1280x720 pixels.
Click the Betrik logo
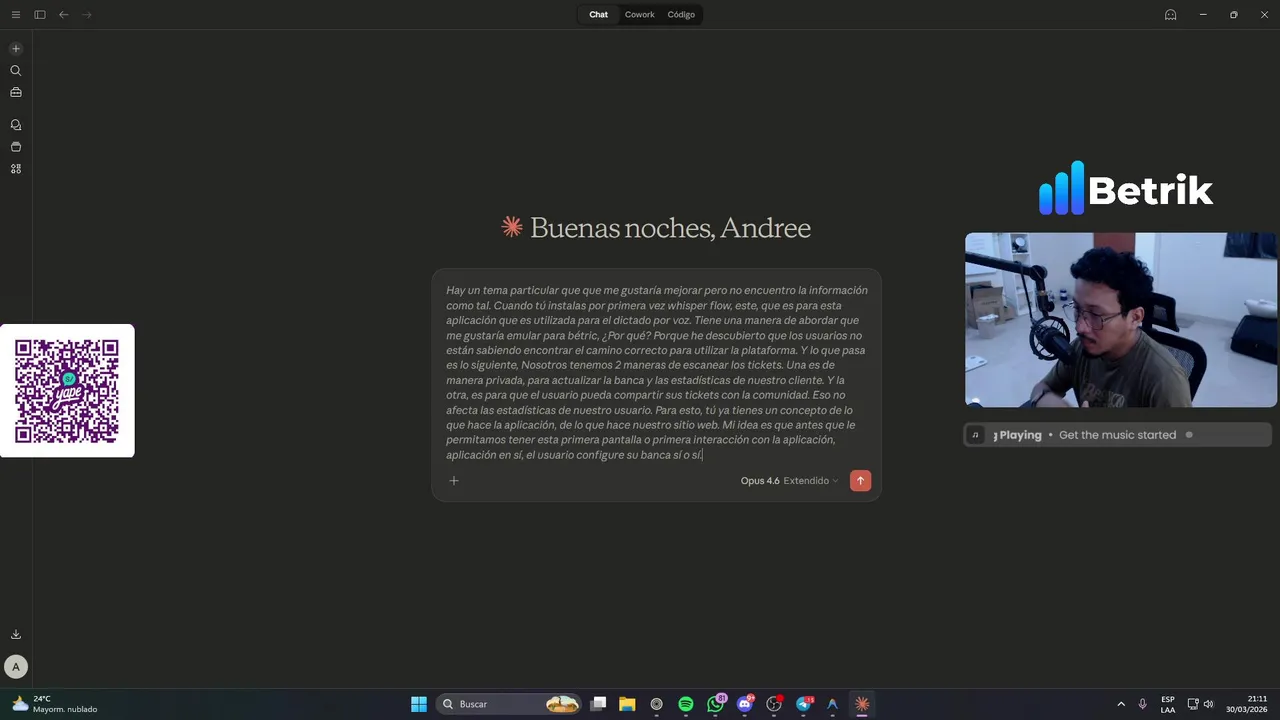point(1125,189)
